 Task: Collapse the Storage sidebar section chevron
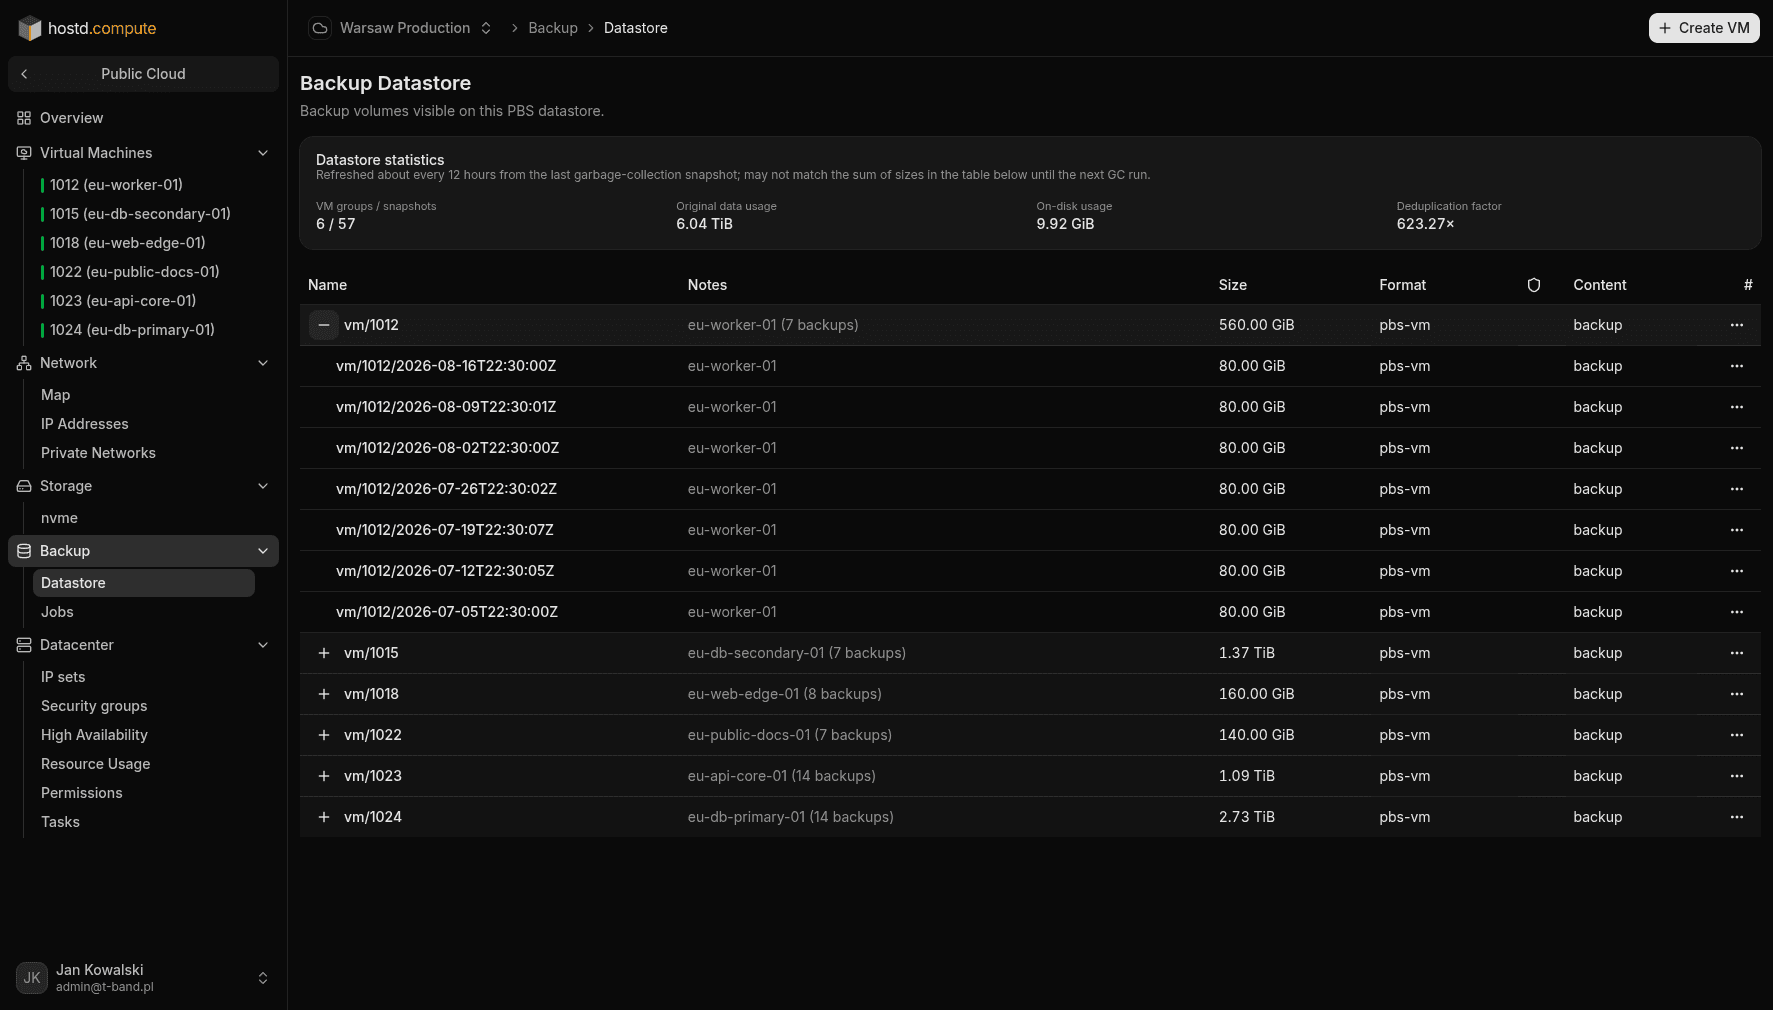click(263, 486)
